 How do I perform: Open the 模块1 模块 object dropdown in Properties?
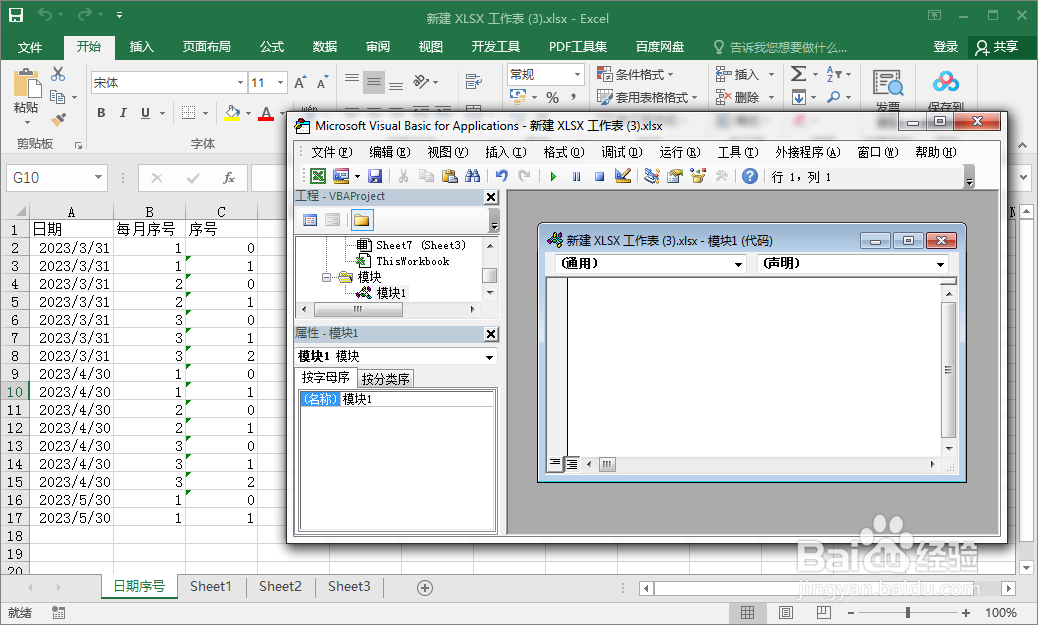point(489,357)
